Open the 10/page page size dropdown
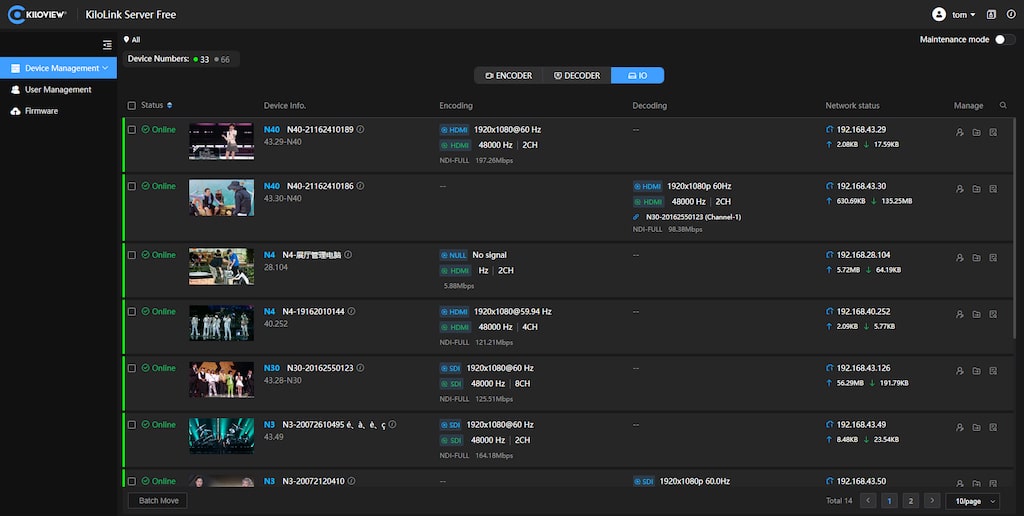Image resolution: width=1024 pixels, height=516 pixels. click(975, 500)
